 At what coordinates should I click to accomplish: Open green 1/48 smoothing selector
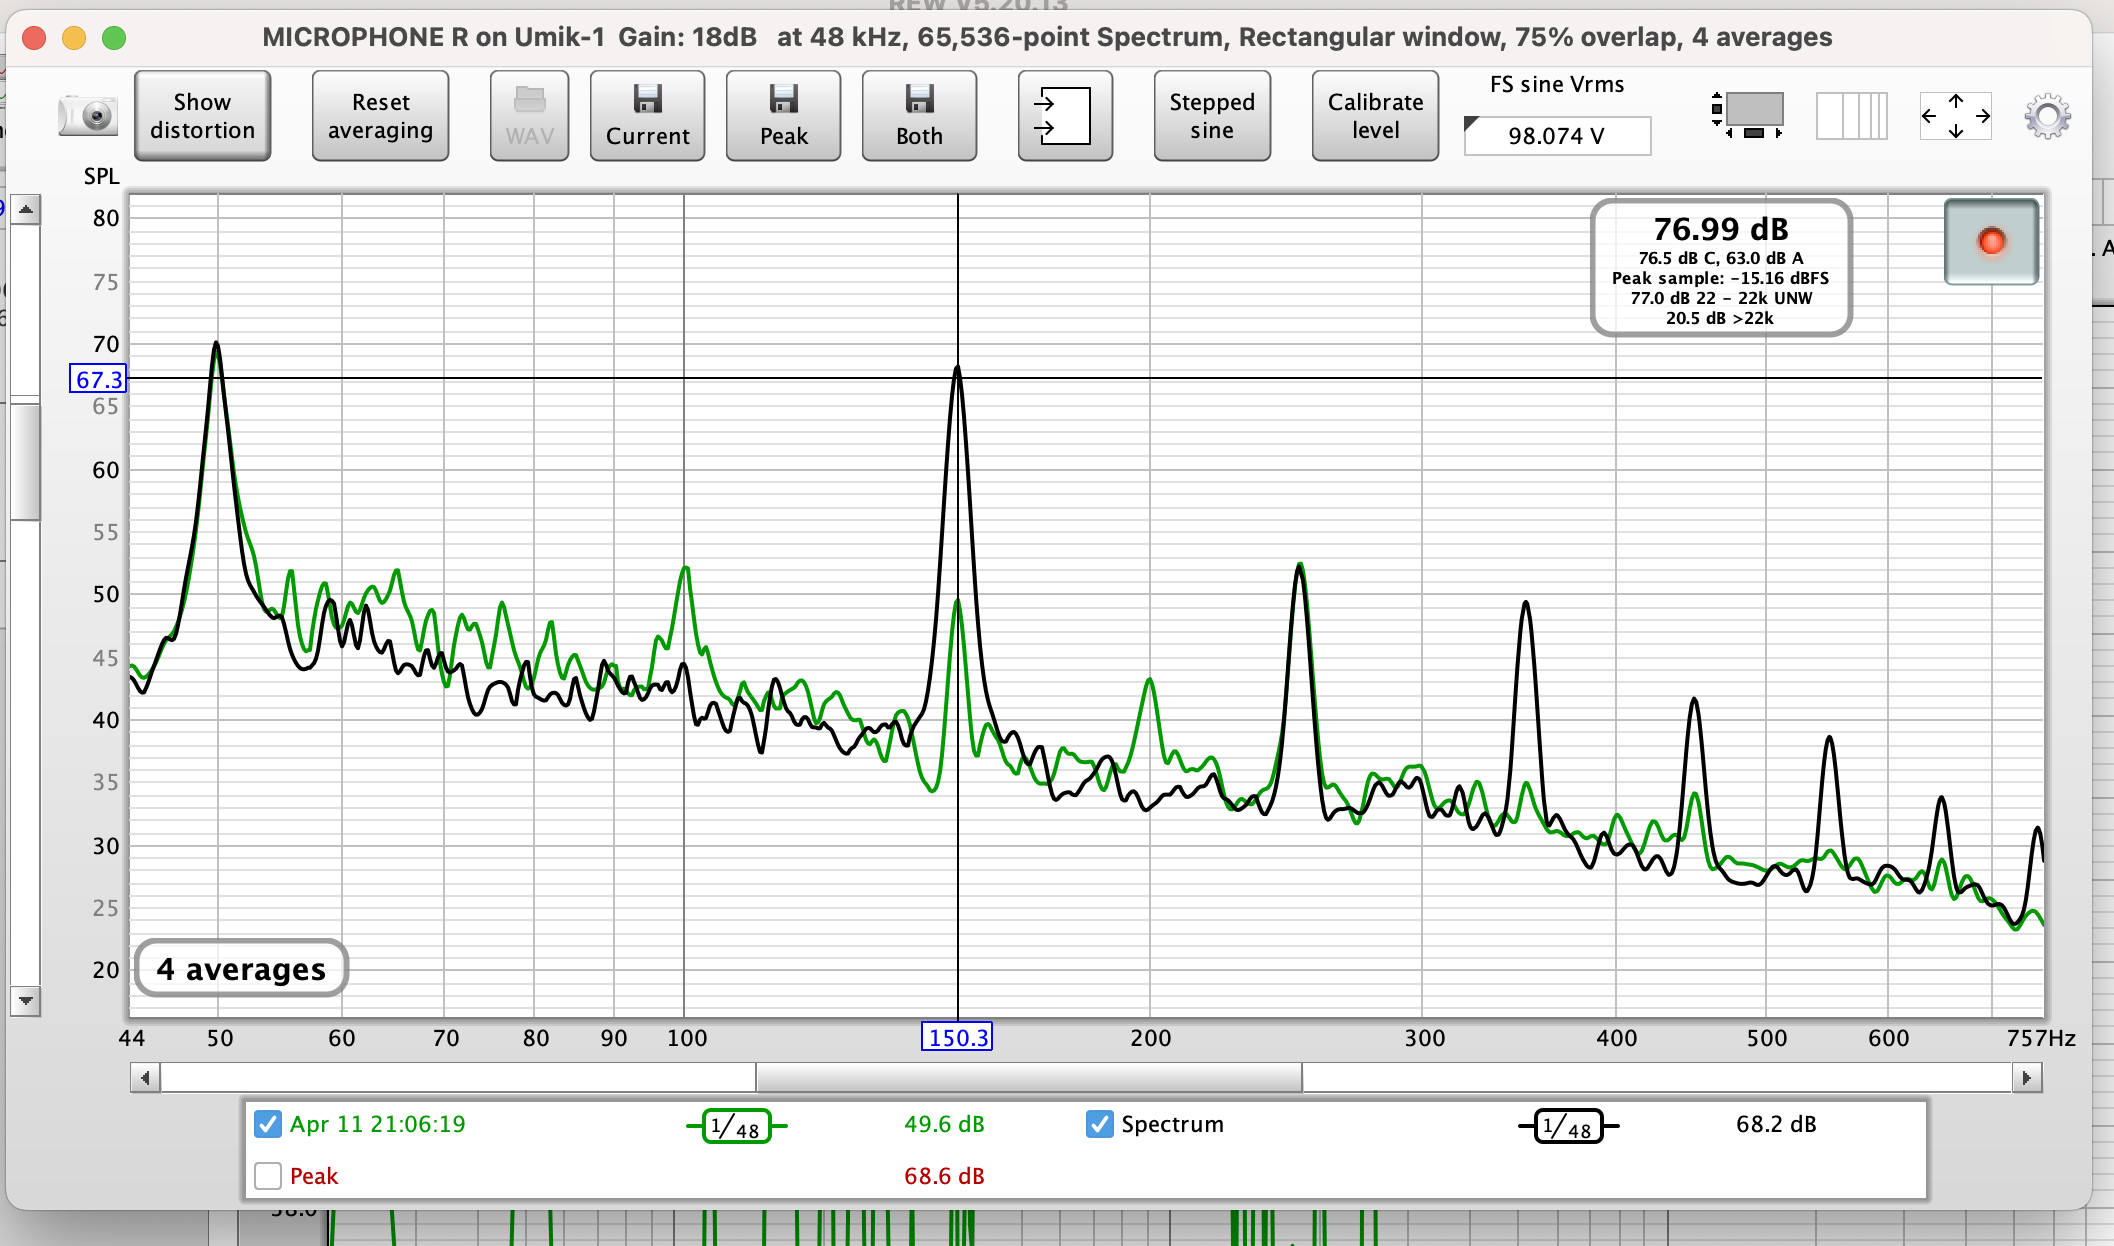coord(737,1127)
